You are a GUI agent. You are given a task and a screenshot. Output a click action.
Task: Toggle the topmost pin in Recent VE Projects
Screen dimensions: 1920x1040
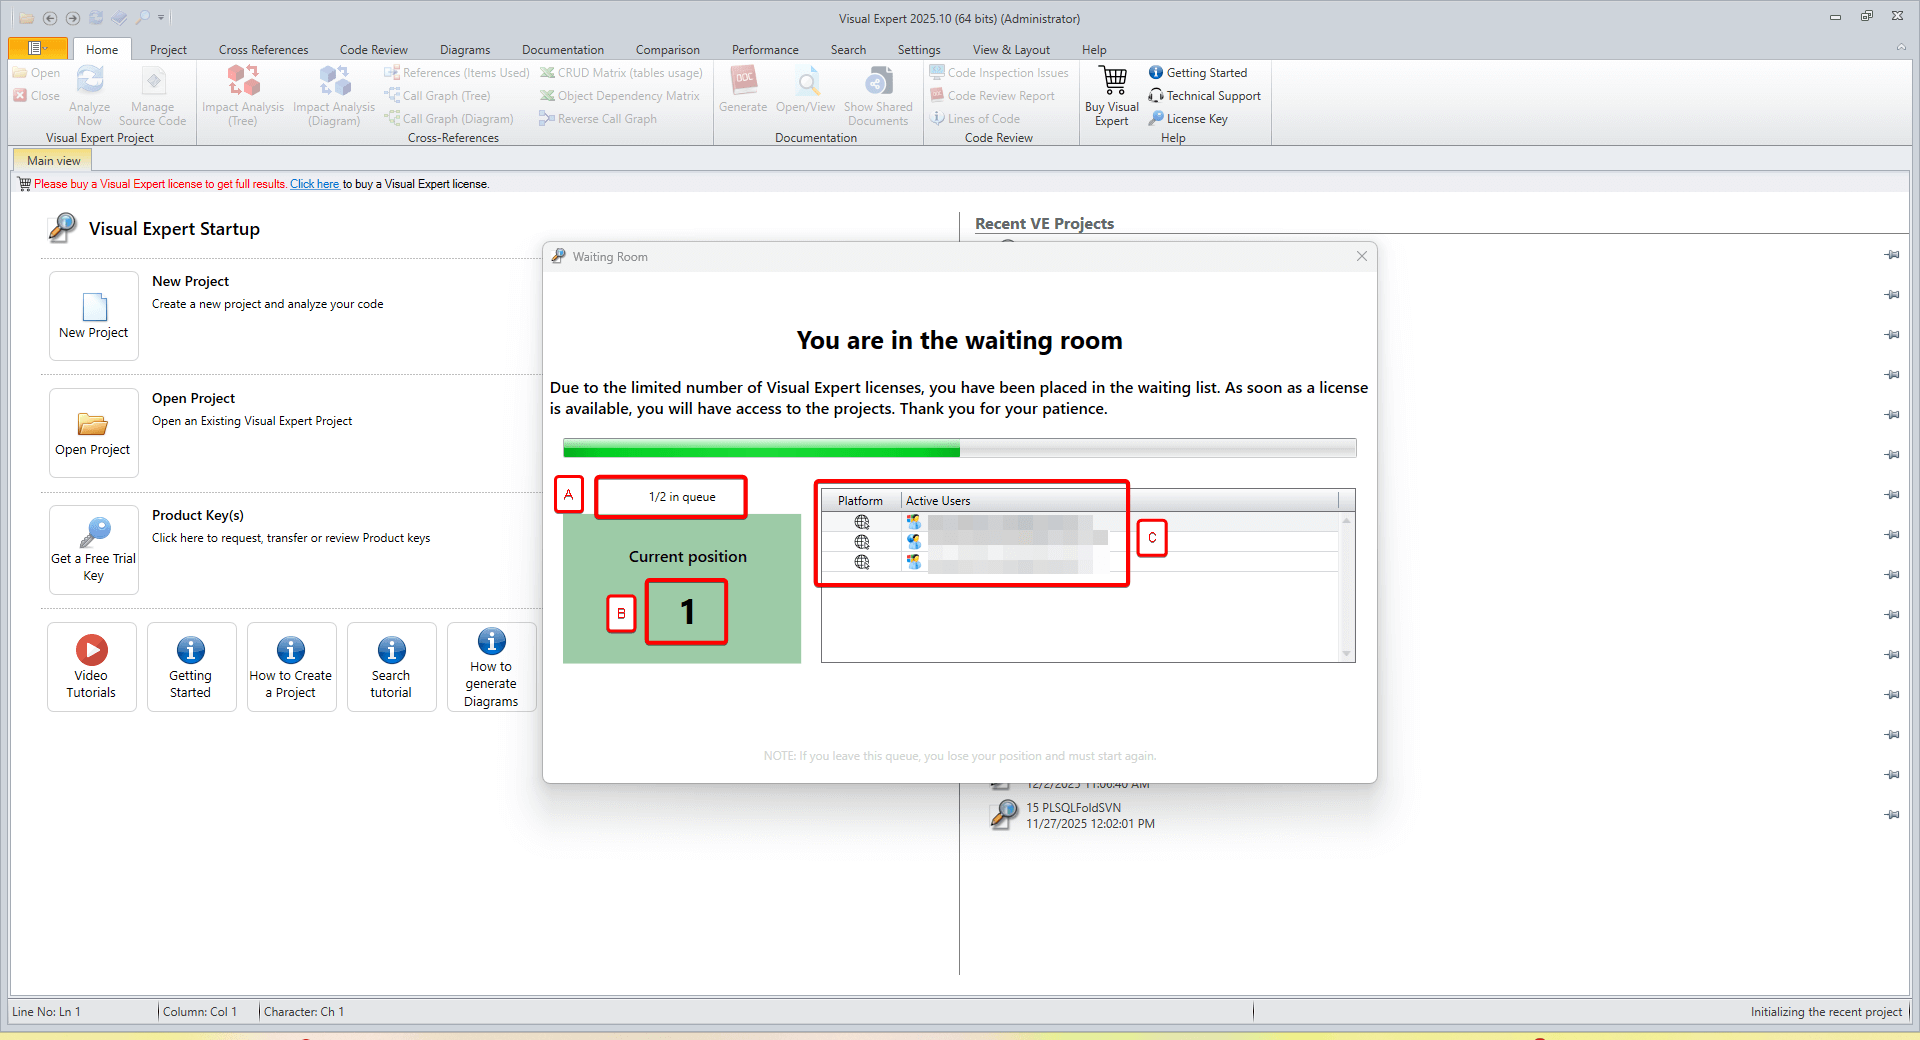point(1892,255)
